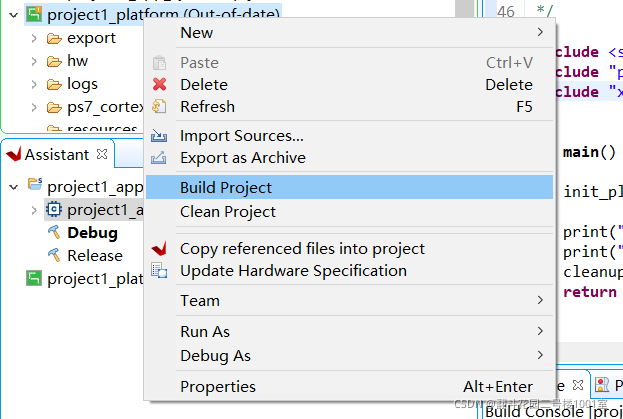Screen dimensions: 623x419
Task: Click the Refresh icon in context menu
Action: click(159, 106)
